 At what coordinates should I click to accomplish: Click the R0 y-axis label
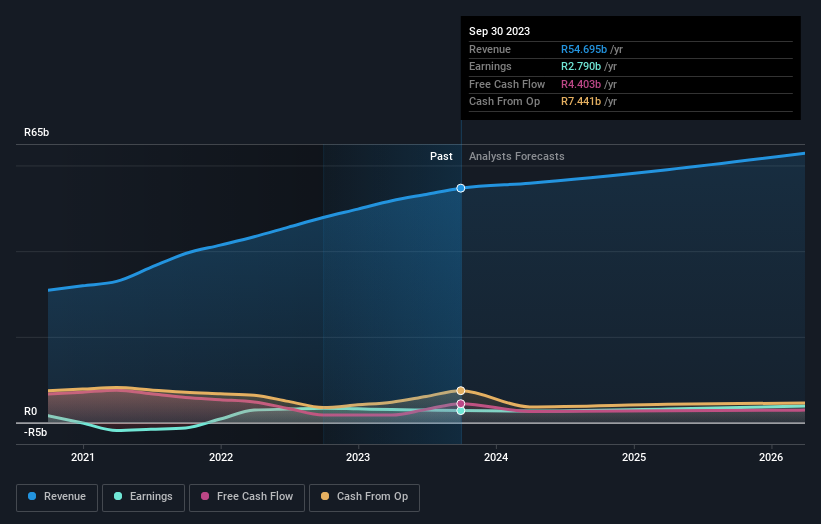click(x=30, y=411)
